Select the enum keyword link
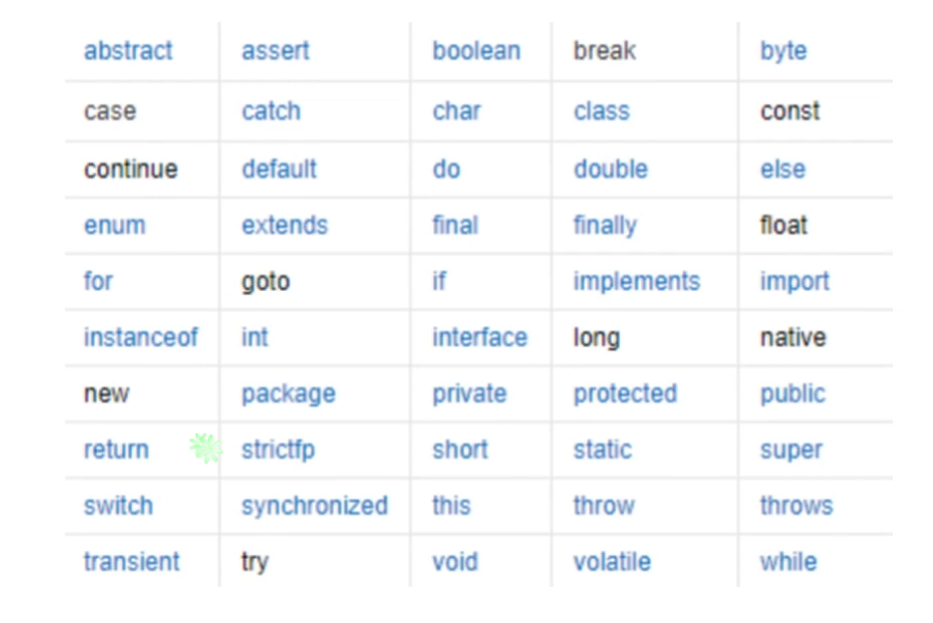The height and width of the screenshot is (623, 933). coord(115,226)
